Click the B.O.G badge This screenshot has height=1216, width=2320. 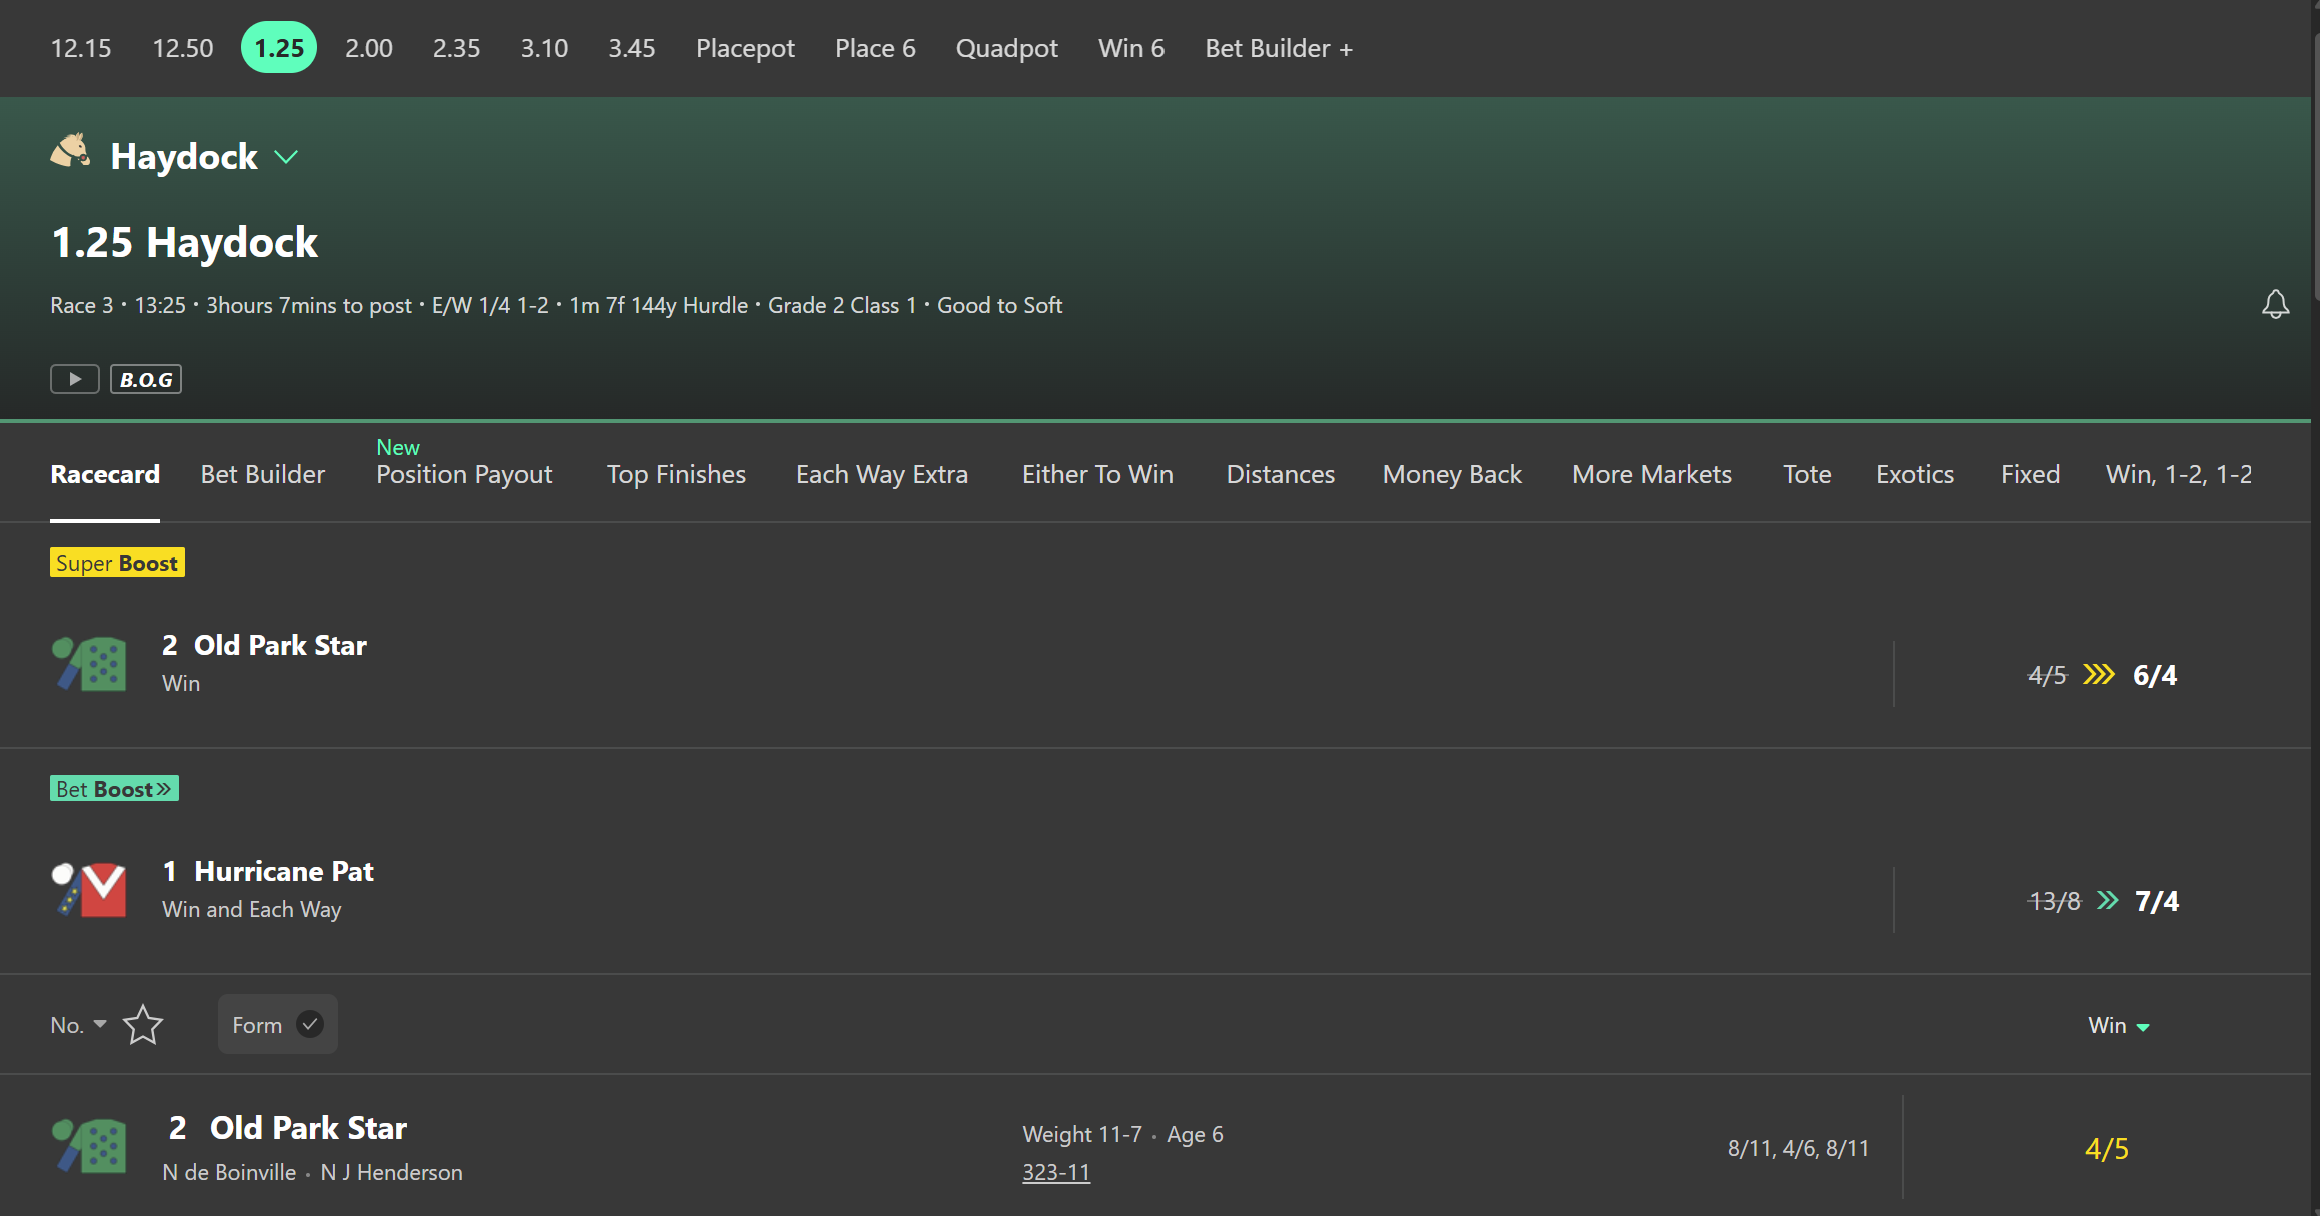point(145,378)
